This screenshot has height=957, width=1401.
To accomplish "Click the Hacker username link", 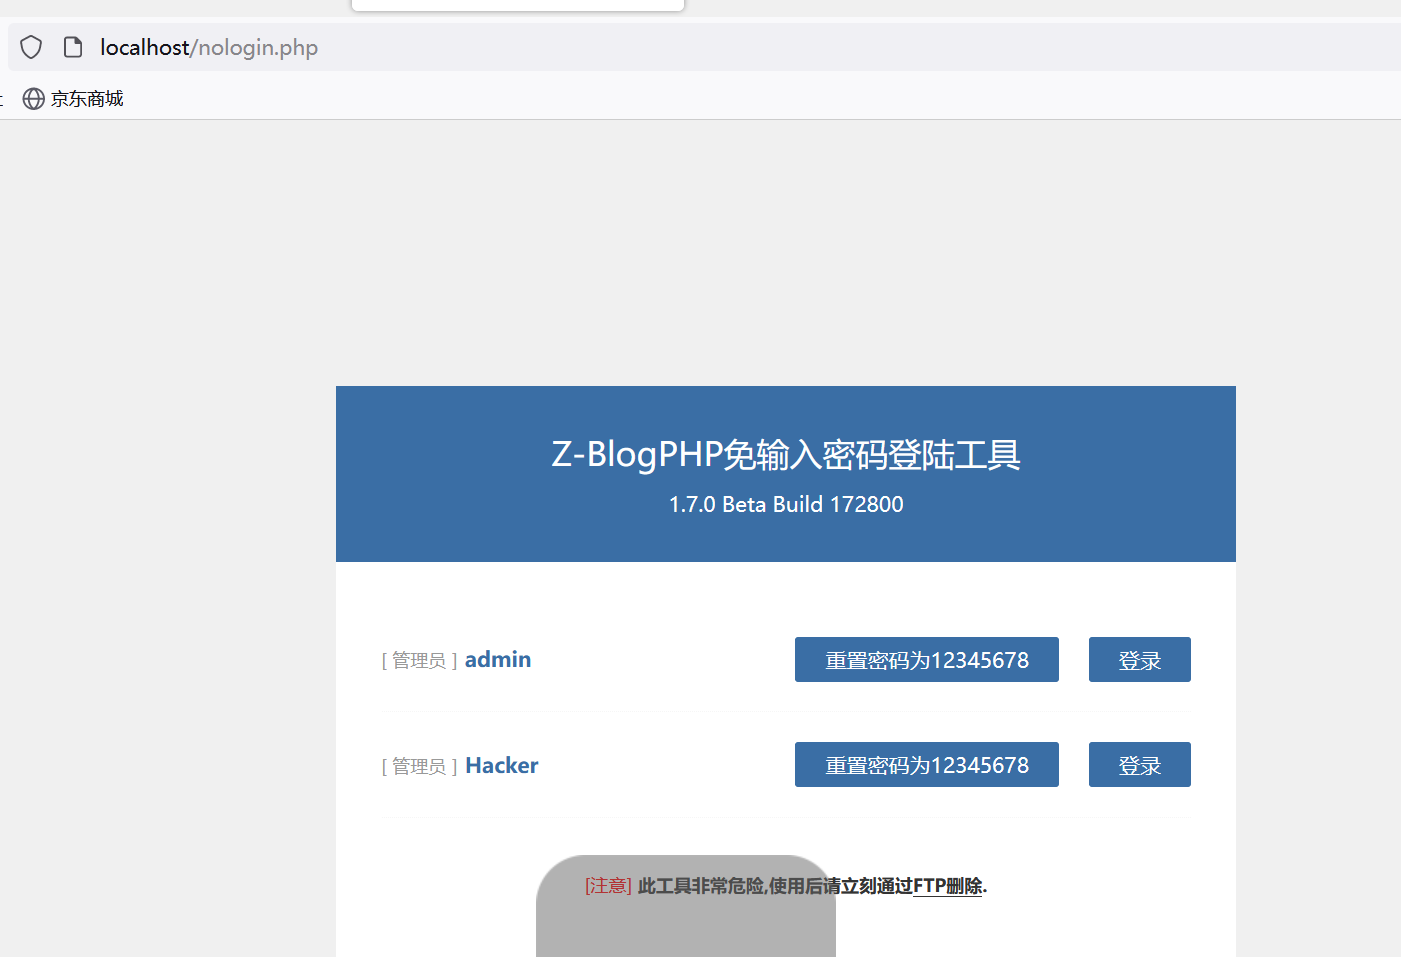I will (x=502, y=765).
